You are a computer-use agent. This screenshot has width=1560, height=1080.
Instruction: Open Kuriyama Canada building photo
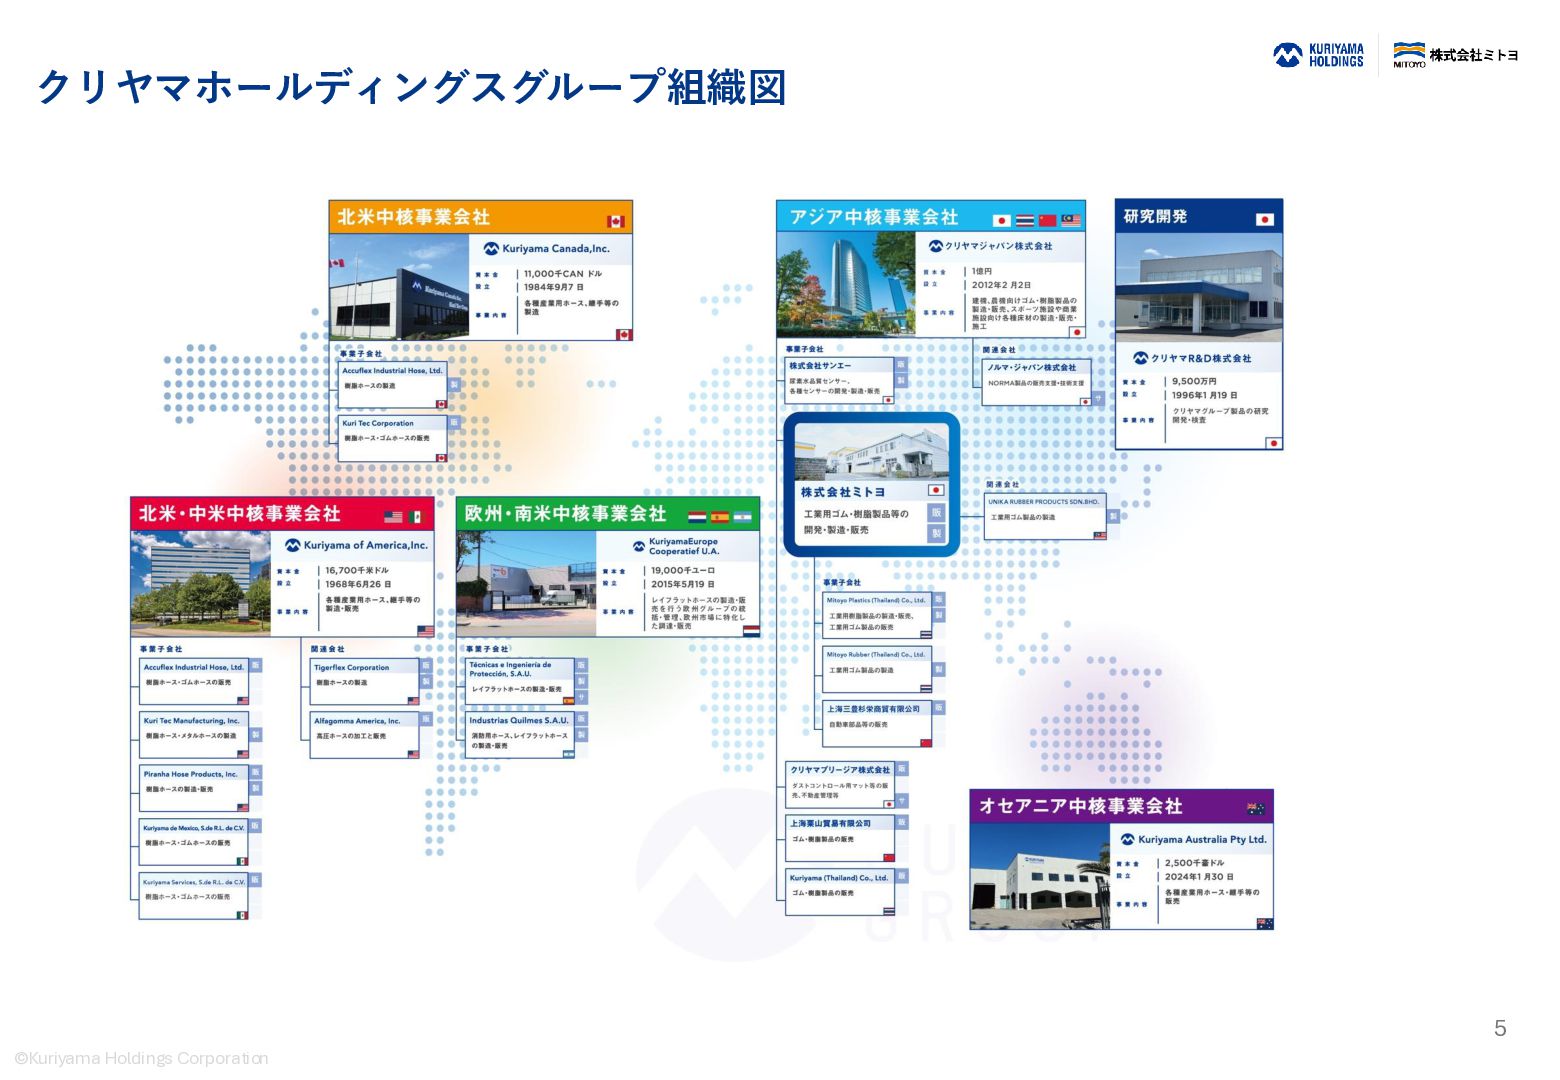pyautogui.click(x=399, y=289)
